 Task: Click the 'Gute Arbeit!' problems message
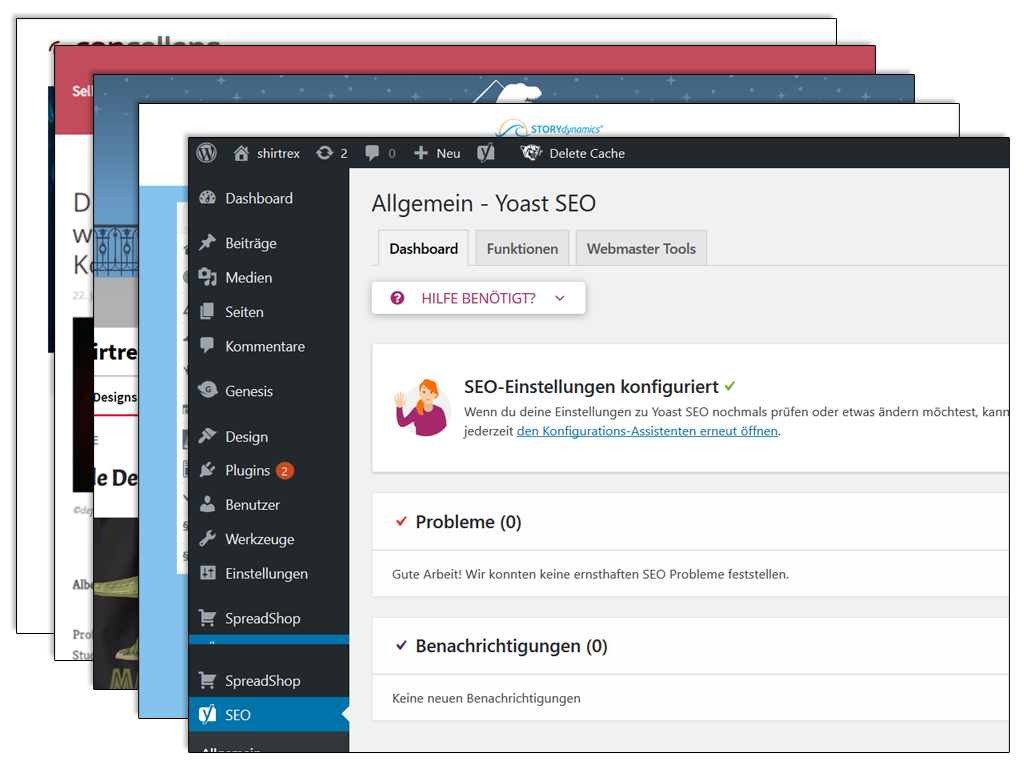(x=590, y=574)
